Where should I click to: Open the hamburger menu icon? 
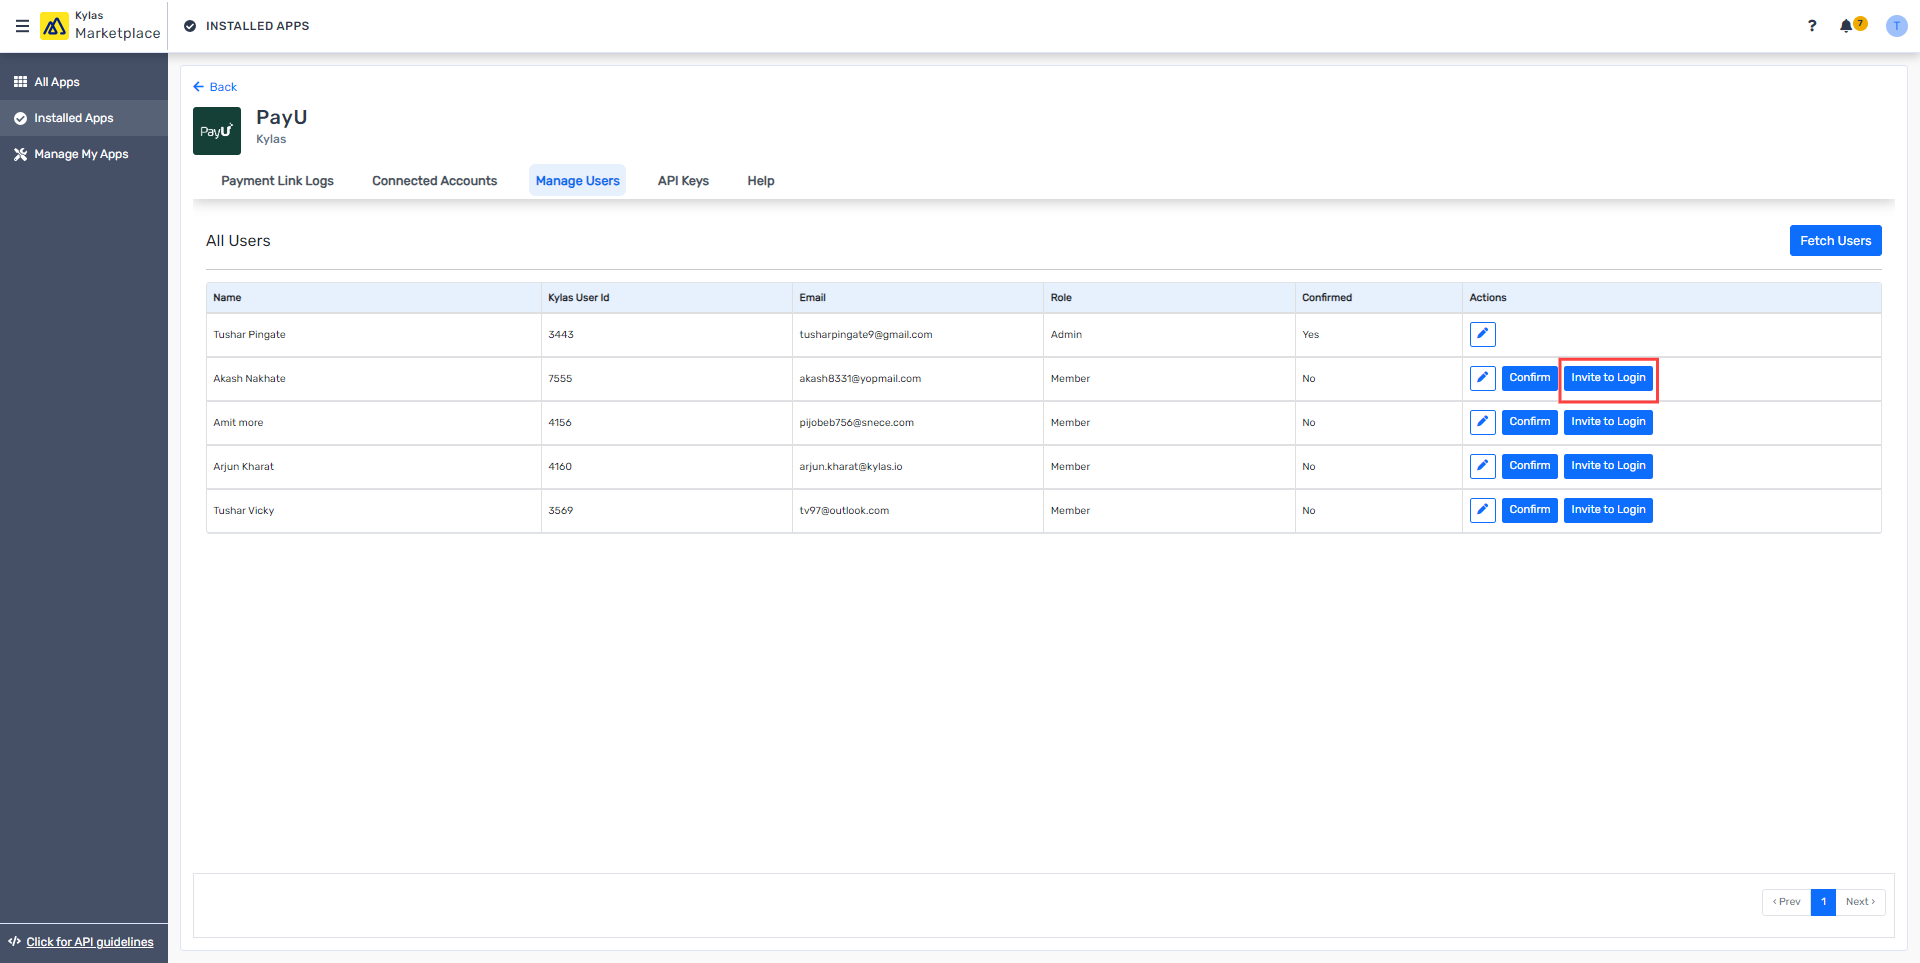[22, 26]
